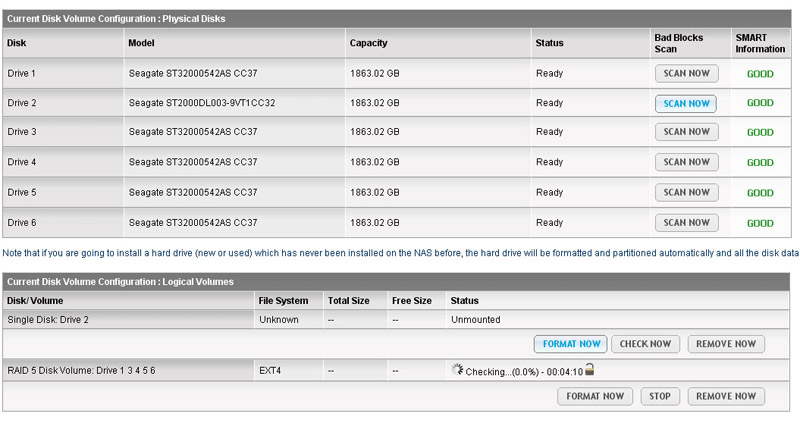Scan Drive 5 for bad blocks
Image resolution: width=800 pixels, height=426 pixels.
pyautogui.click(x=686, y=192)
